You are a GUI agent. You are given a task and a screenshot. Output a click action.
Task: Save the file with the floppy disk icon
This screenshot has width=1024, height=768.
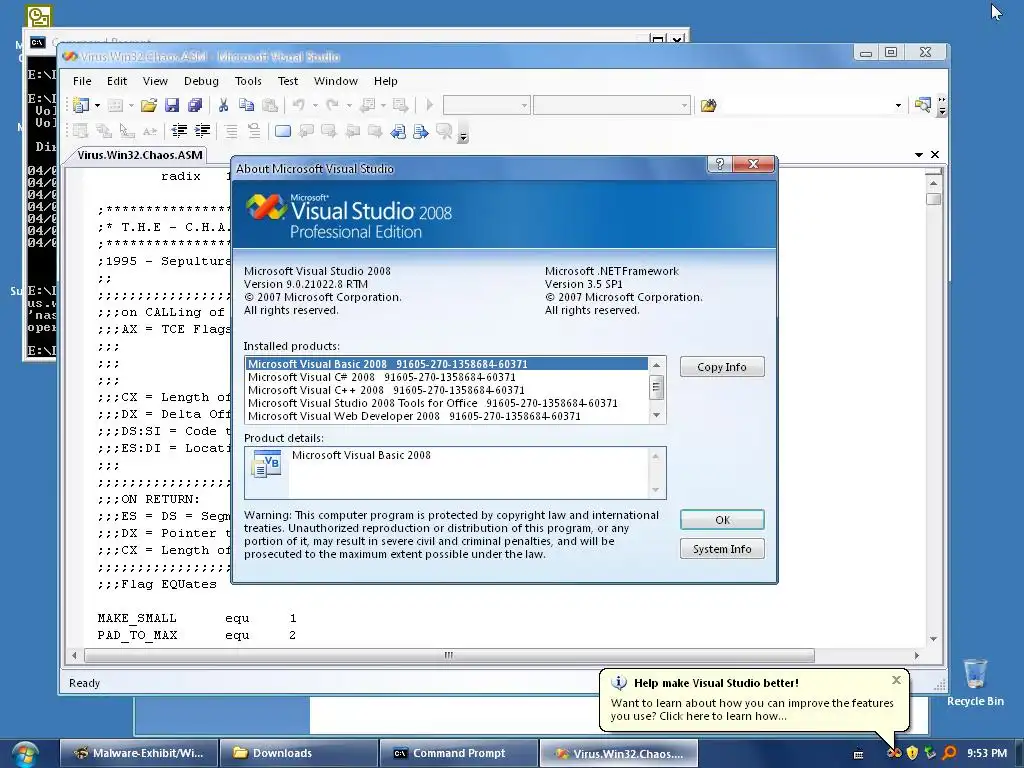tap(172, 105)
